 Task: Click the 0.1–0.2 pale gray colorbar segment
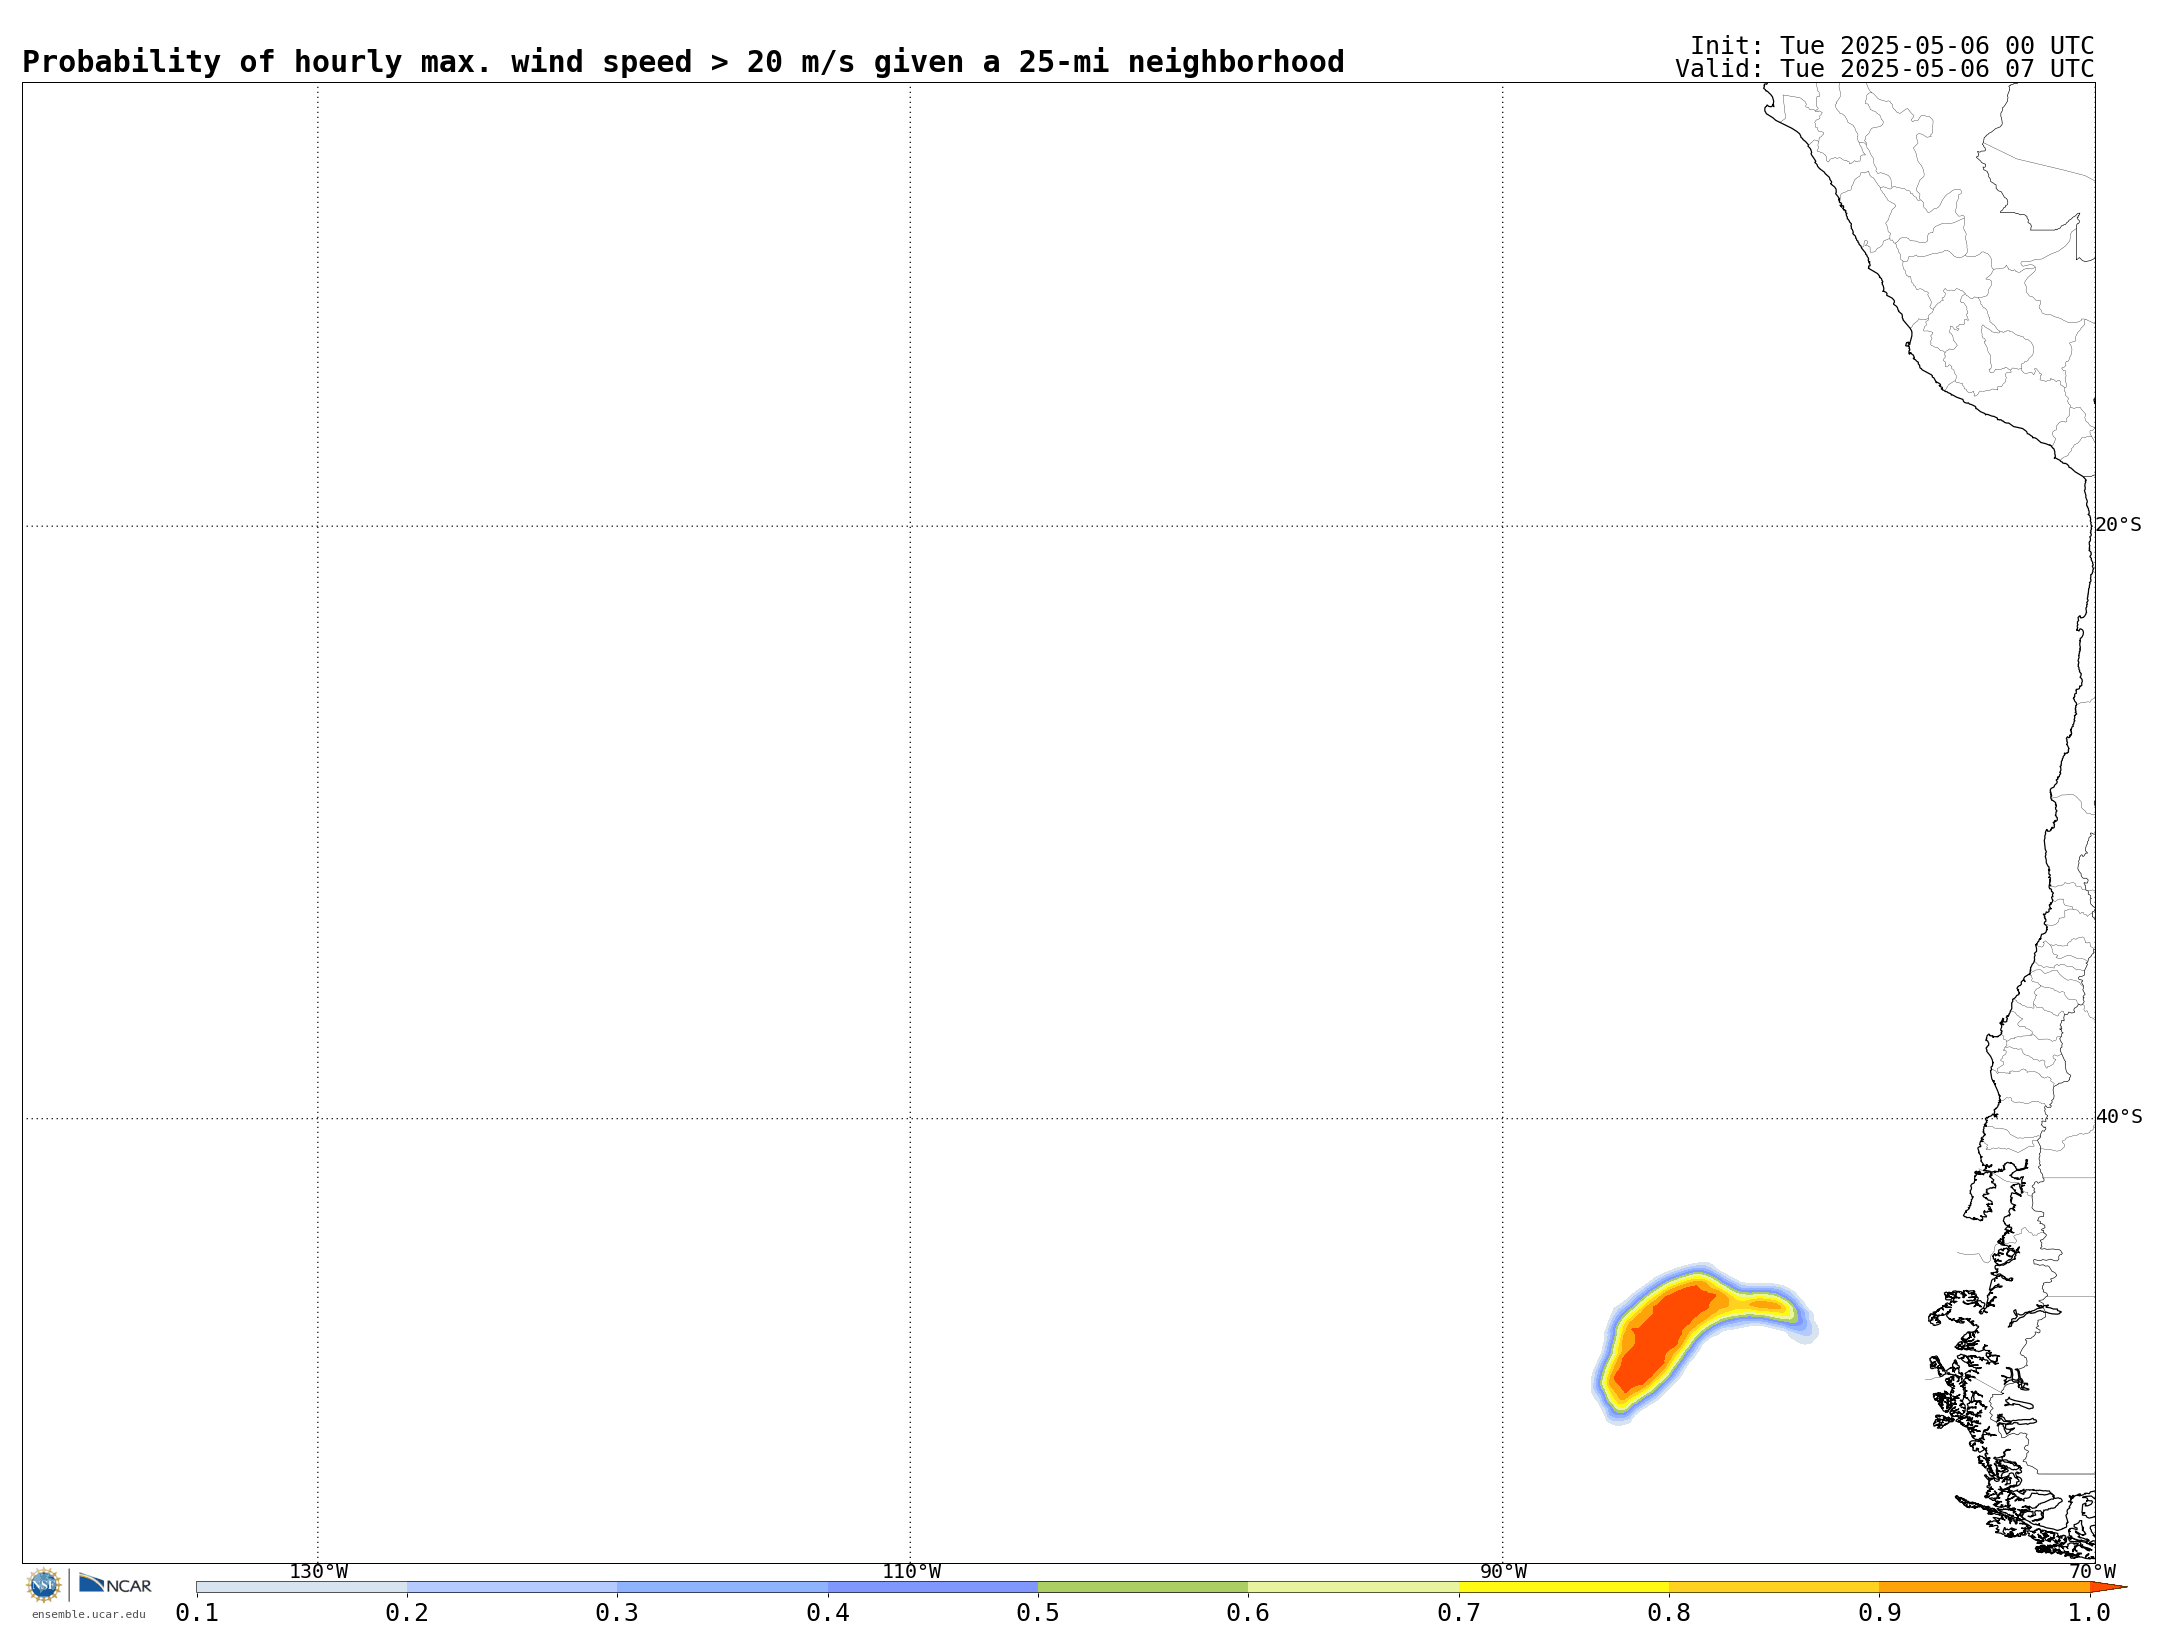[302, 1587]
